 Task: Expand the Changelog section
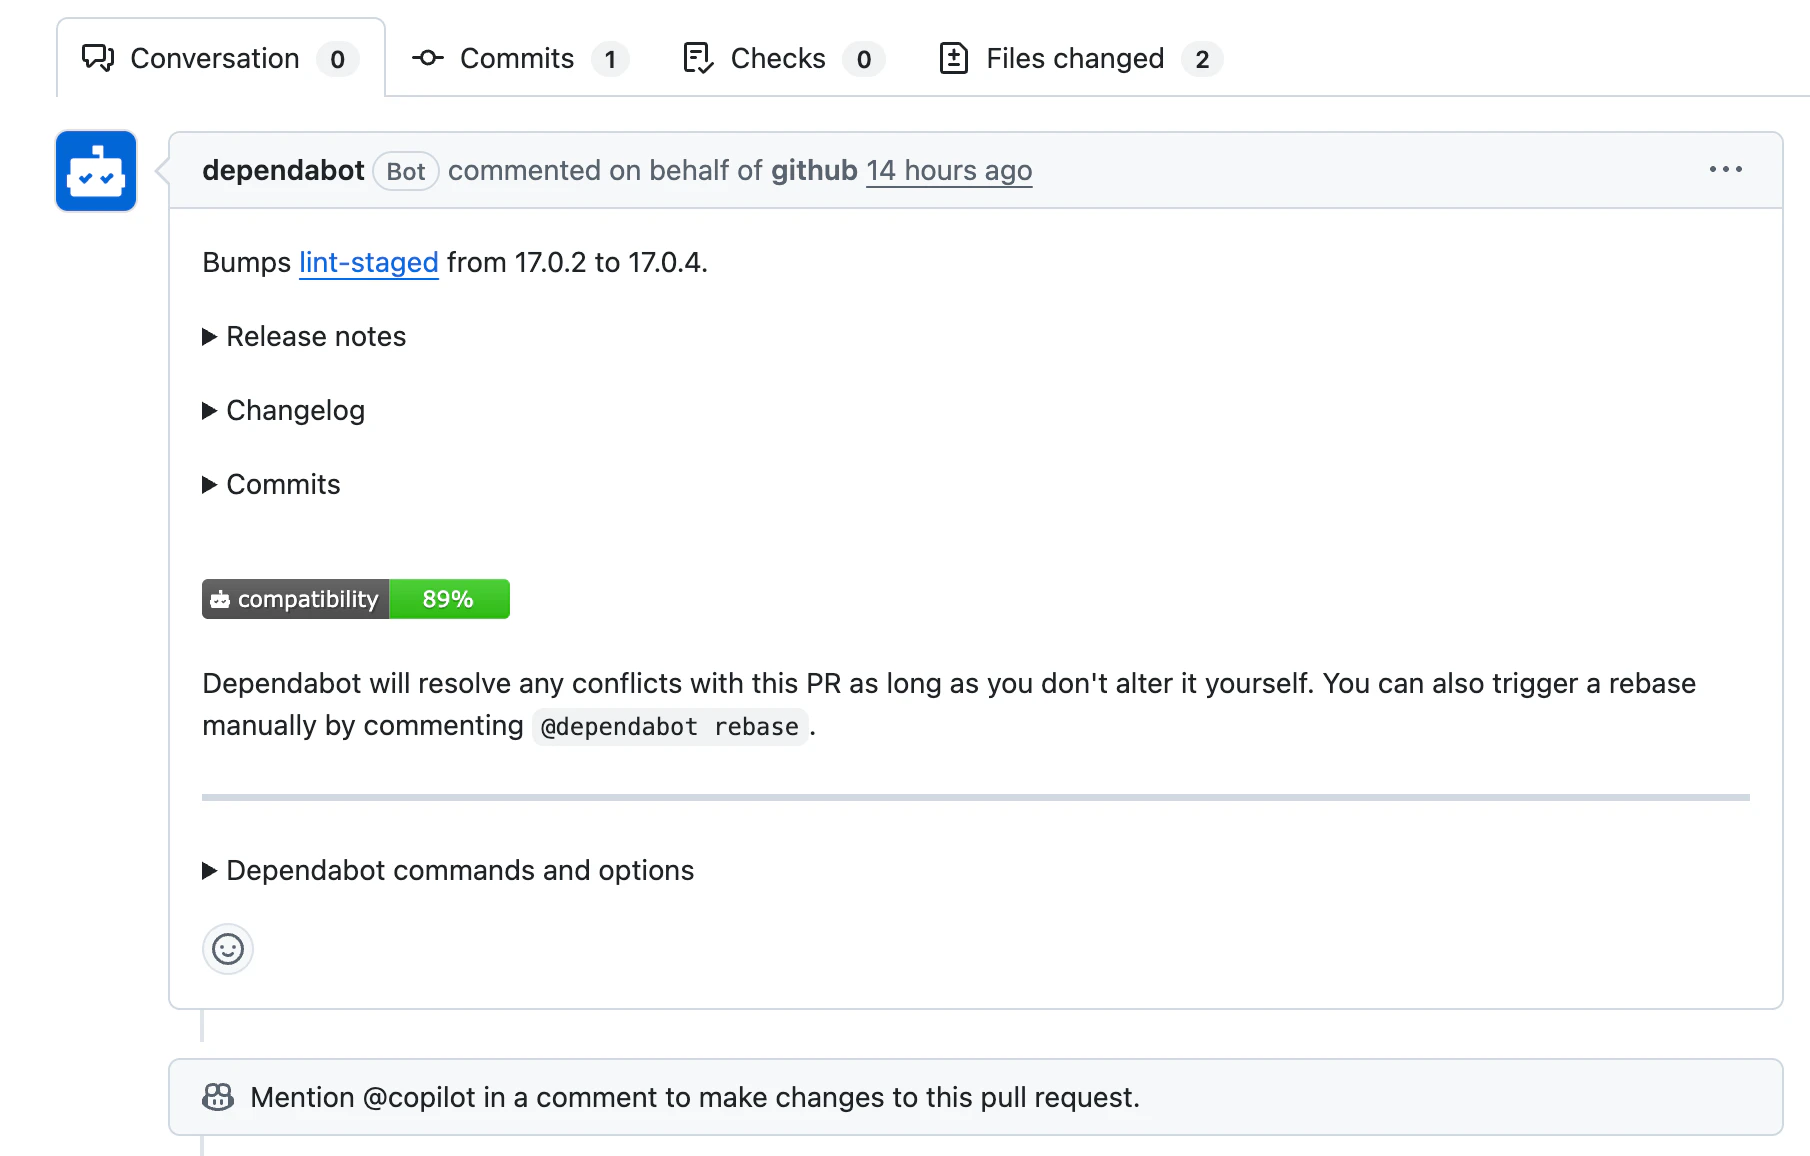[284, 410]
